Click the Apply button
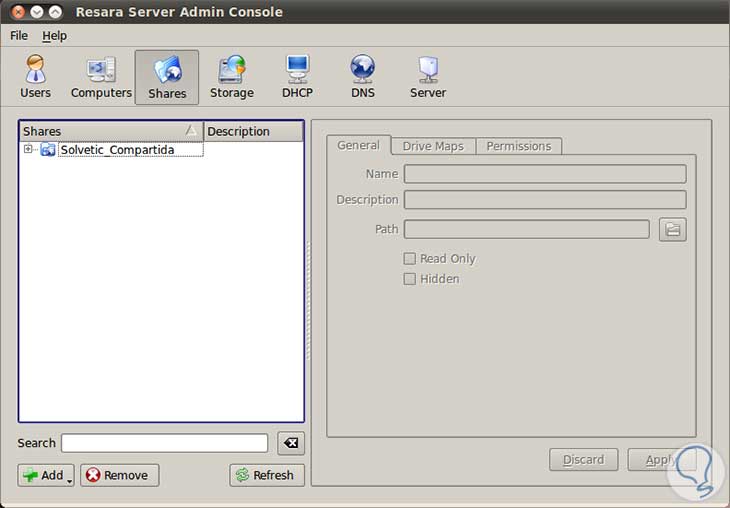The image size is (730, 508). (x=662, y=460)
